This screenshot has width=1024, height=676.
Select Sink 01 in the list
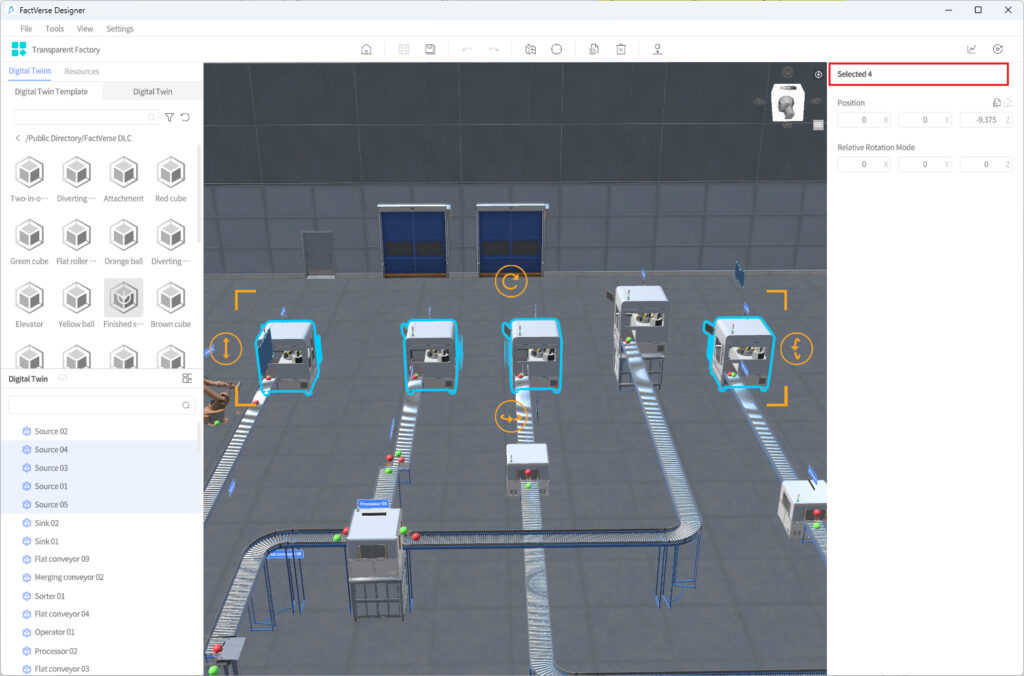101,541
